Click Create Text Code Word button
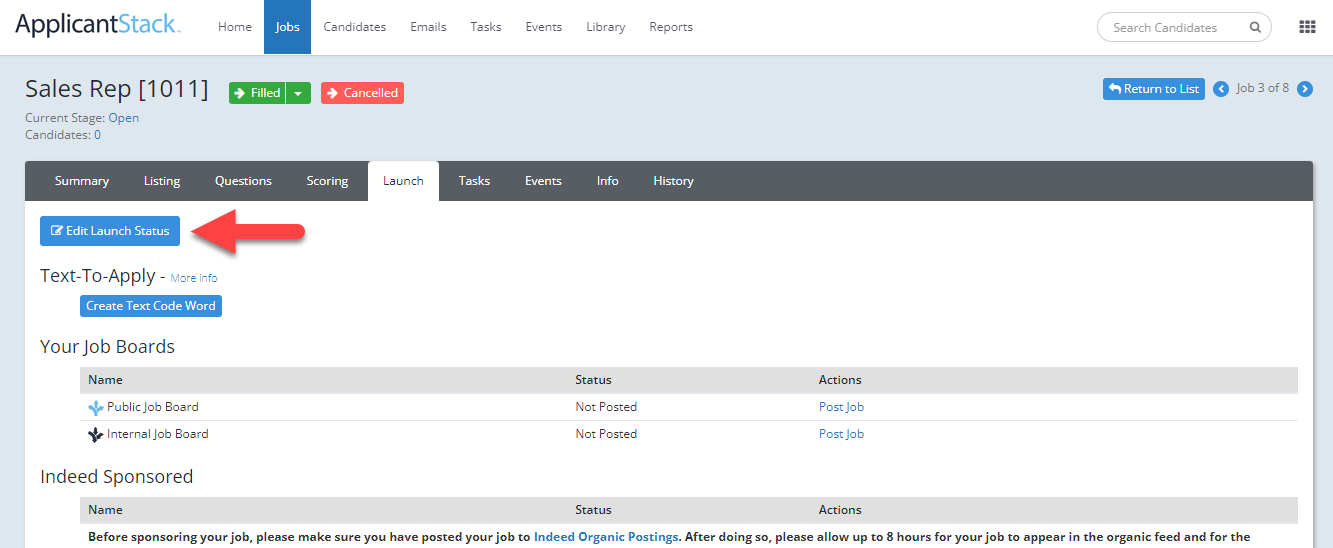Viewport: 1333px width, 548px height. [x=151, y=306]
